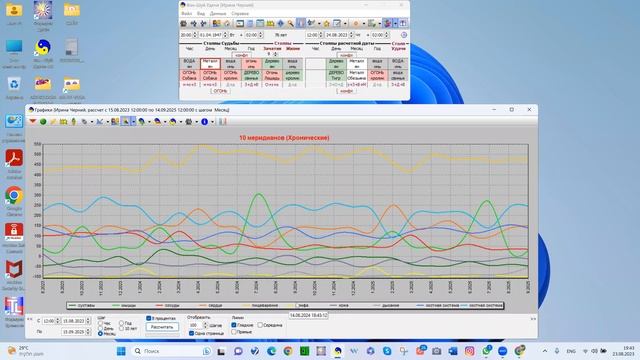Open Excel from the taskbar

[x=304, y=351]
